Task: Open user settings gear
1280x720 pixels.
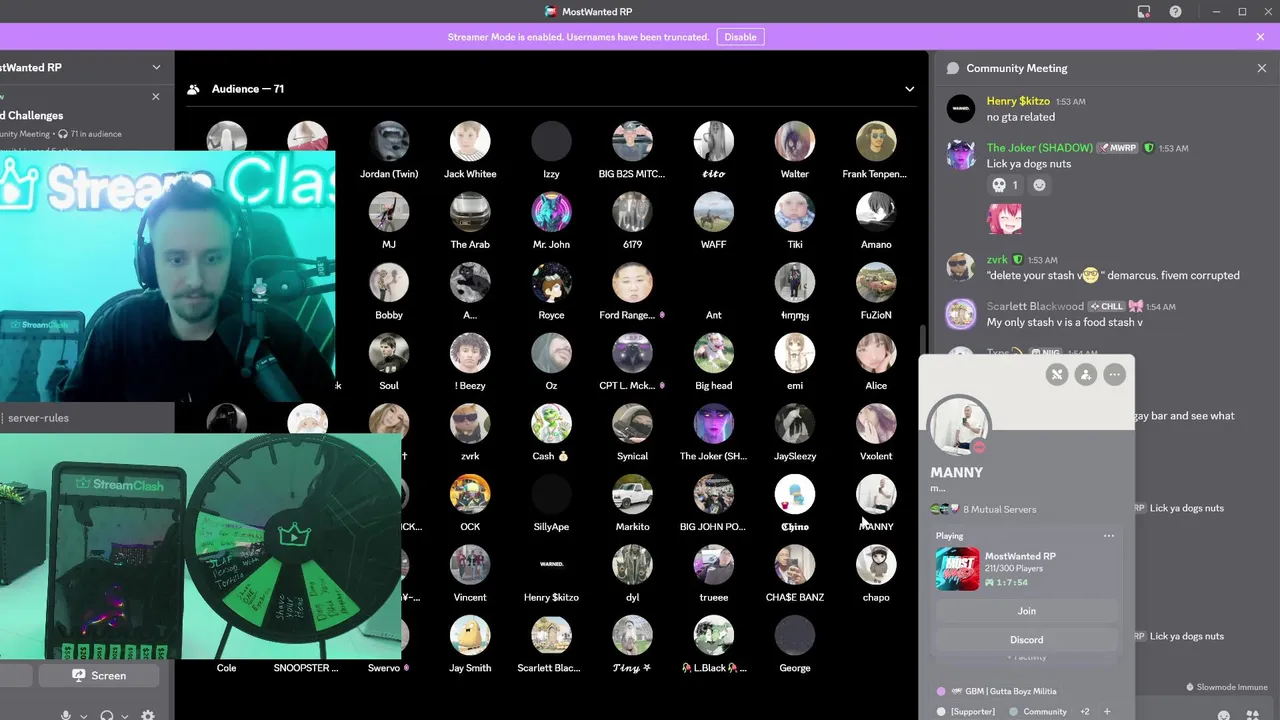Action: (148, 716)
